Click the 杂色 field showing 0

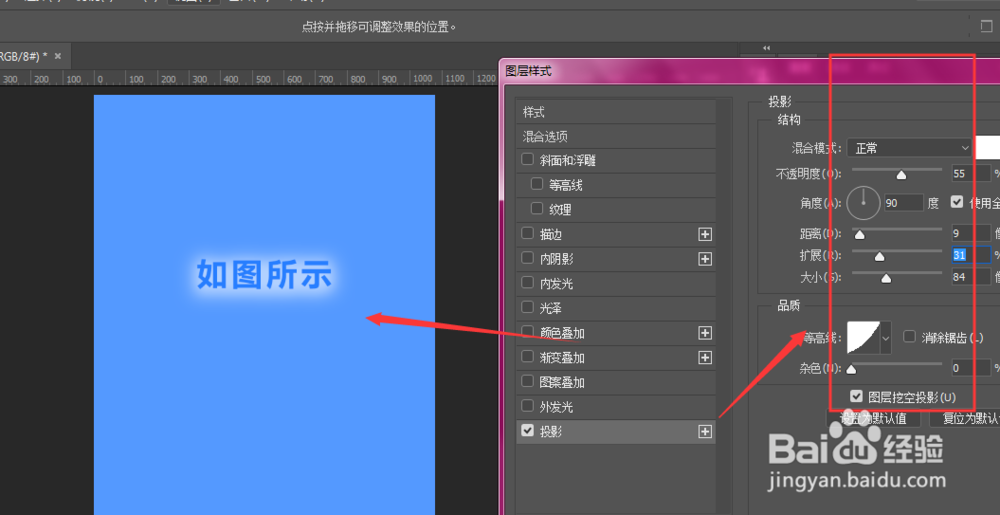(x=971, y=368)
